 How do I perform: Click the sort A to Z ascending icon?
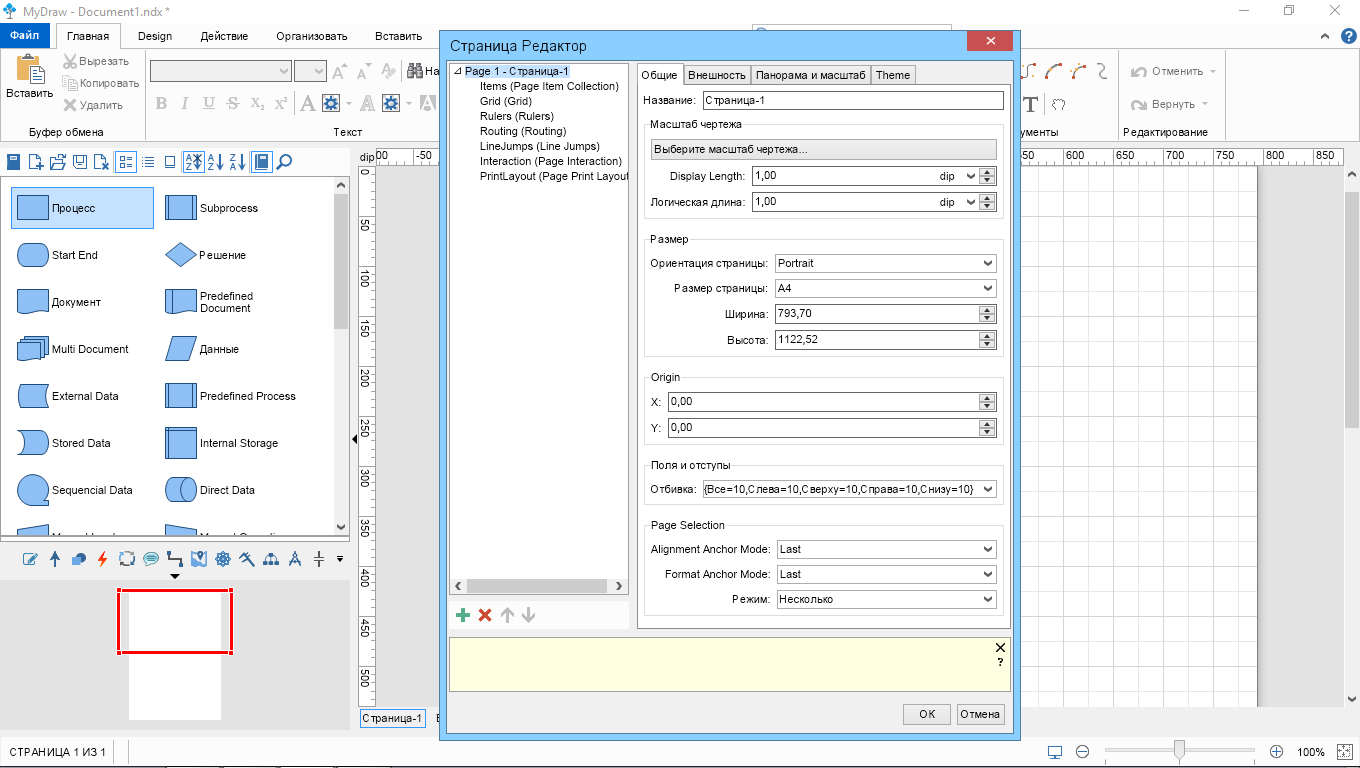tap(216, 162)
